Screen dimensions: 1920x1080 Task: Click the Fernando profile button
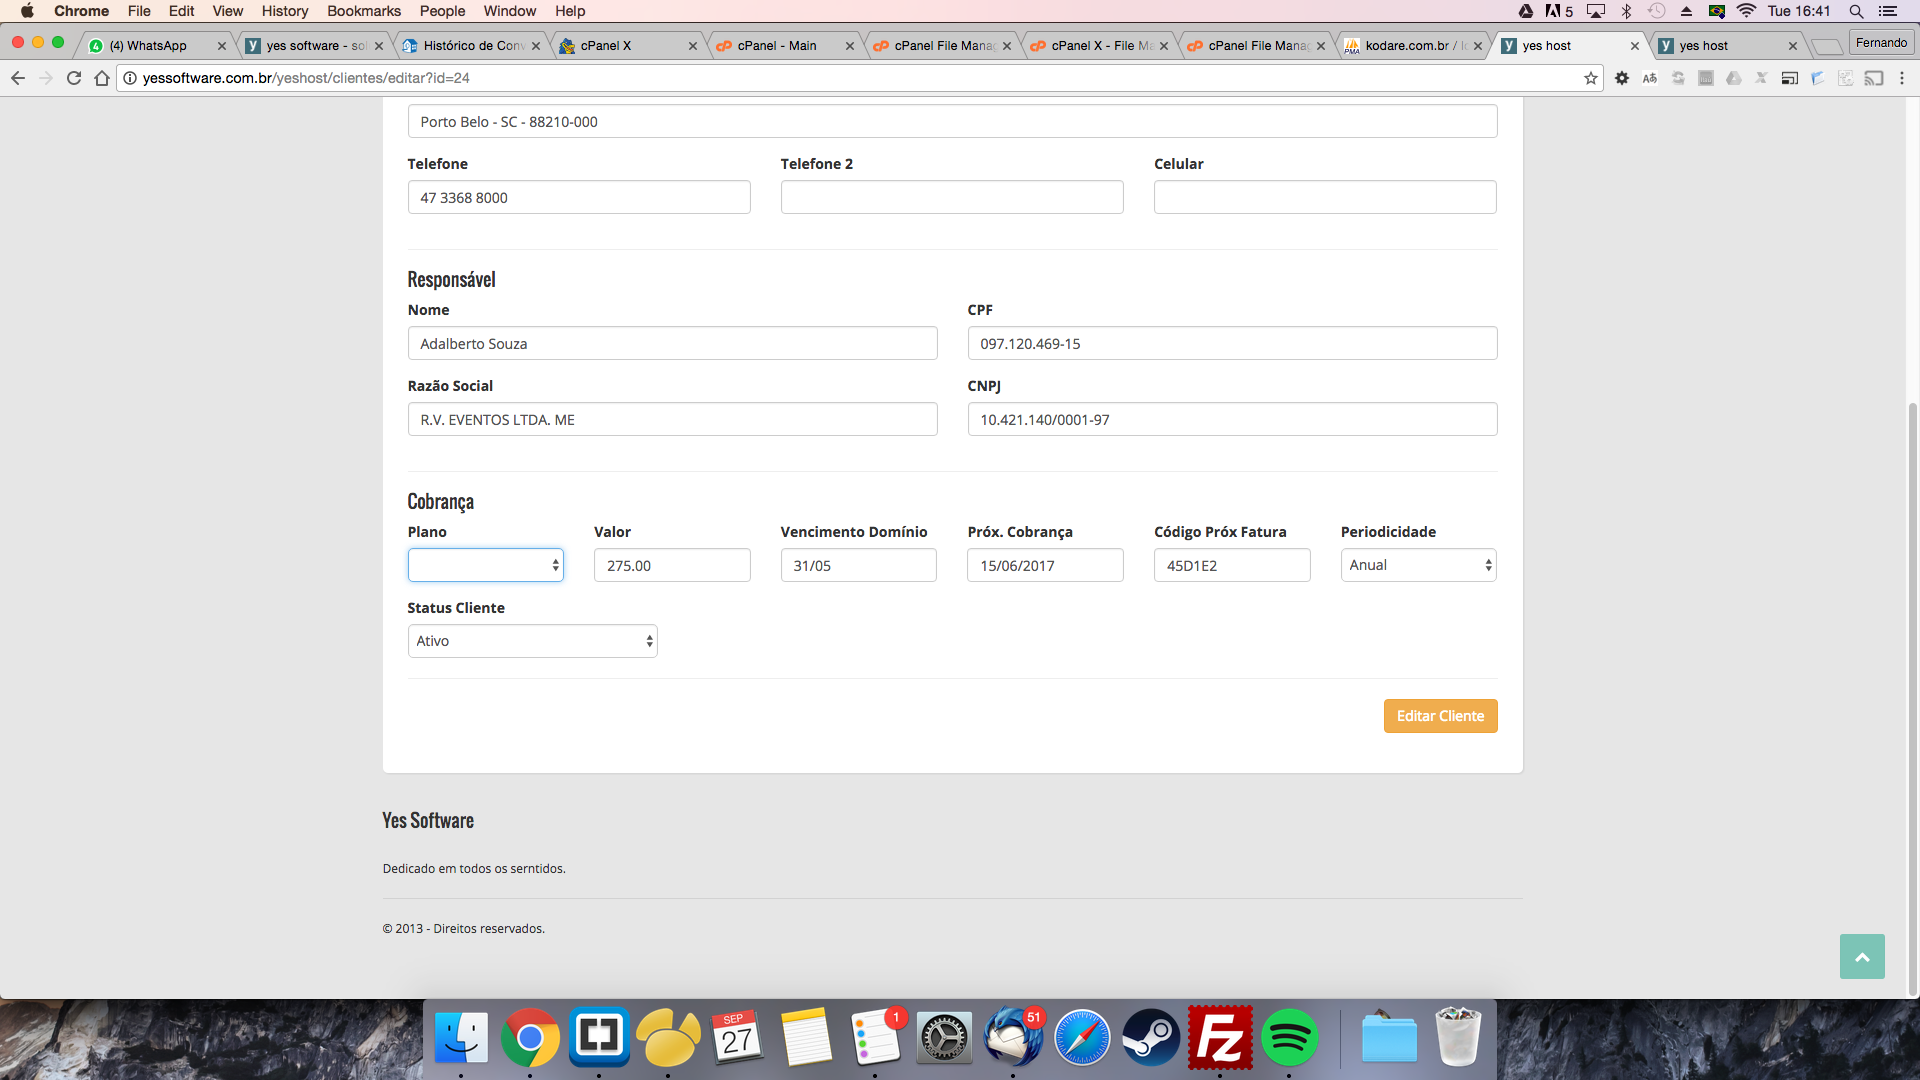click(x=1881, y=43)
